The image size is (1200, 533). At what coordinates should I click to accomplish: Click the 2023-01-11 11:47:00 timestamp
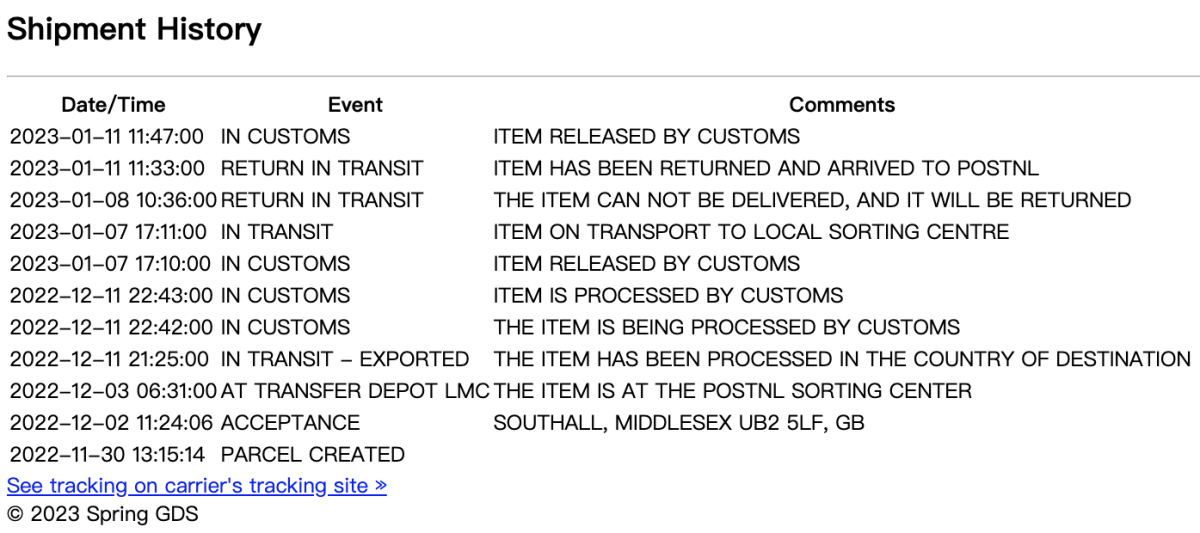tap(107, 136)
